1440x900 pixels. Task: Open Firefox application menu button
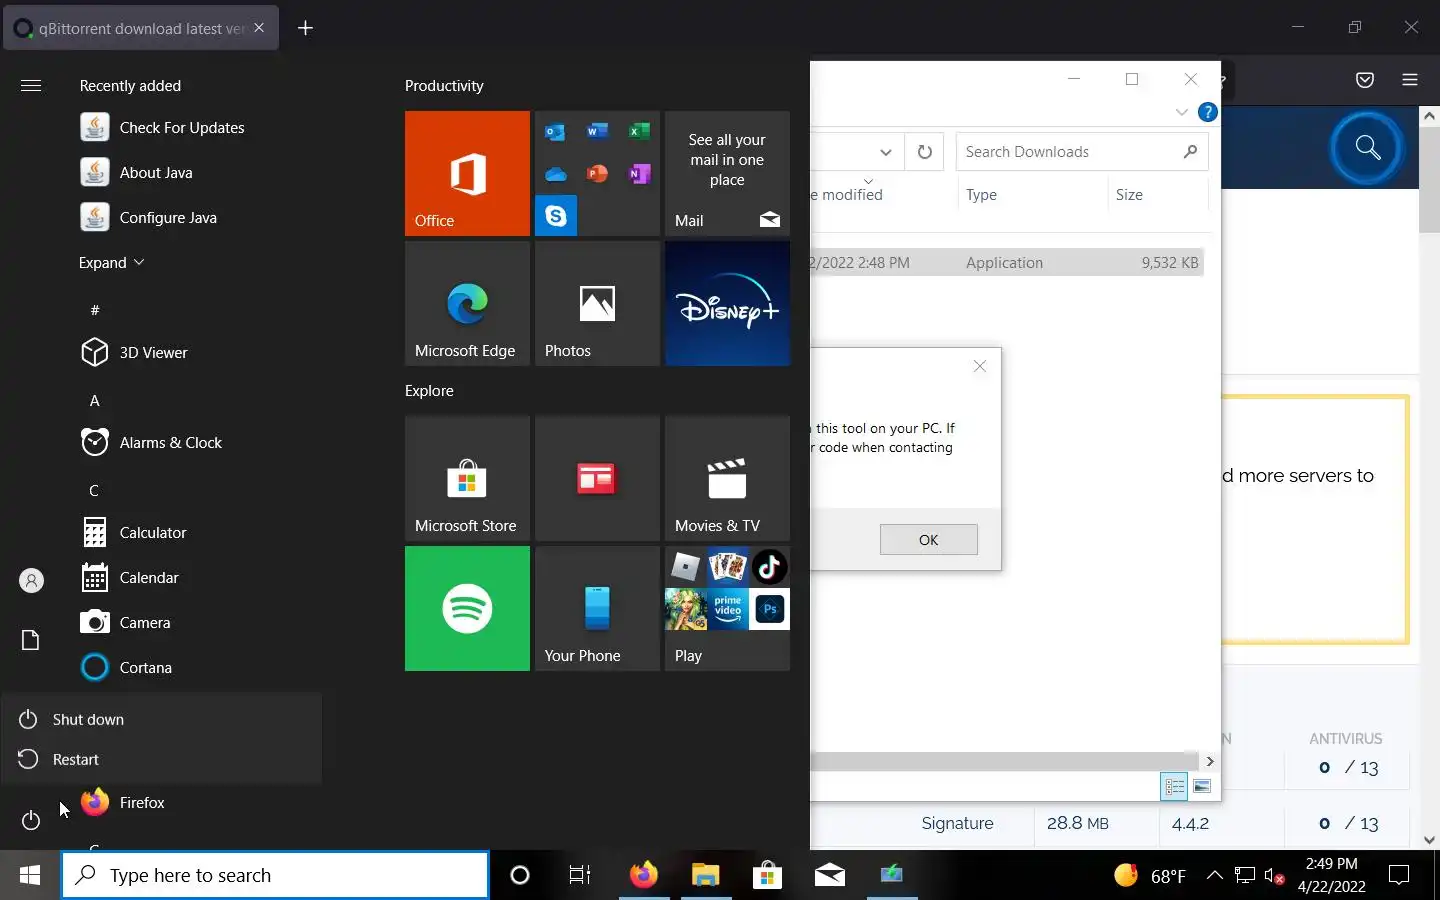1410,80
